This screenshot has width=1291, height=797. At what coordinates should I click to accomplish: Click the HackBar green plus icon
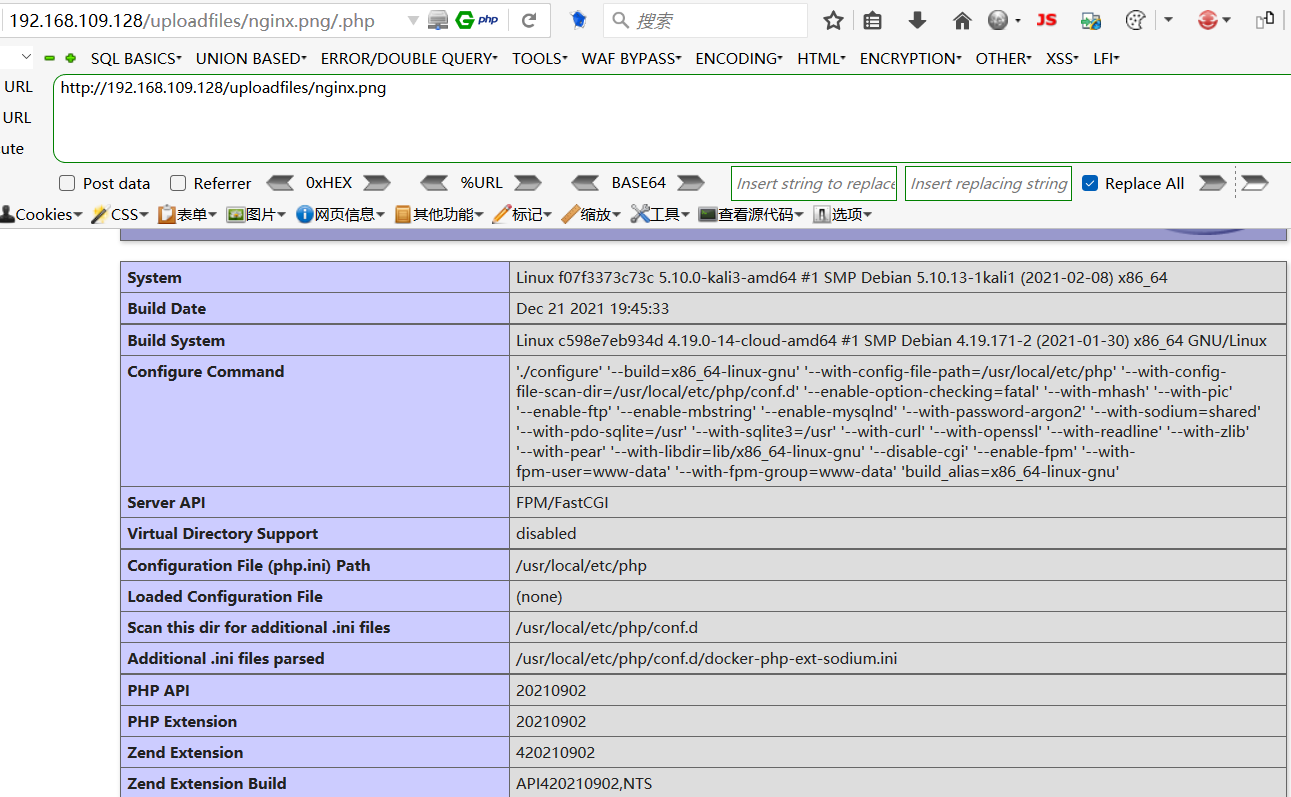[x=70, y=58]
